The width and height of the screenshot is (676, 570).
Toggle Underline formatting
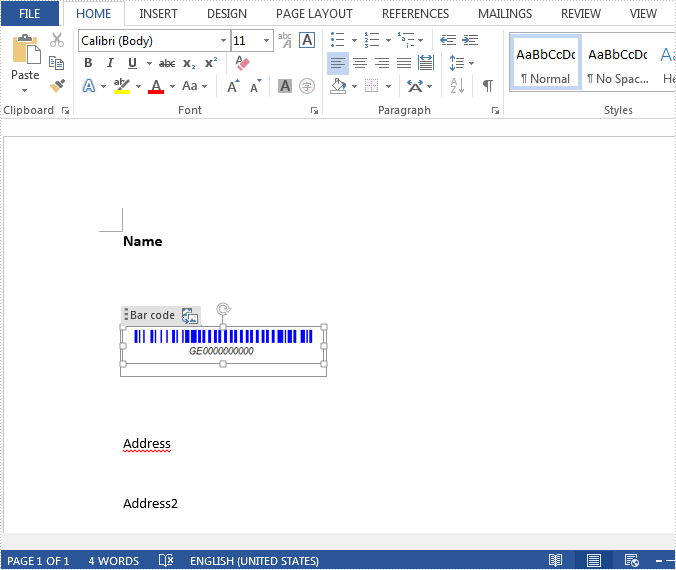pos(132,63)
